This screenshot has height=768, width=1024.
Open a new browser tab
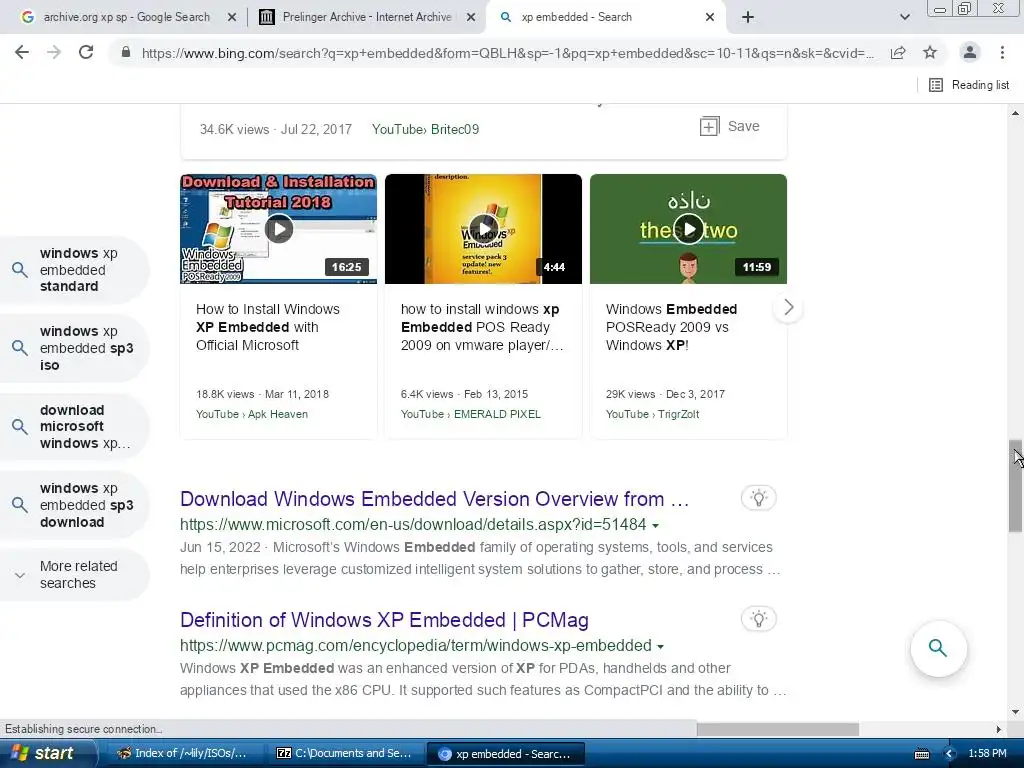point(748,17)
